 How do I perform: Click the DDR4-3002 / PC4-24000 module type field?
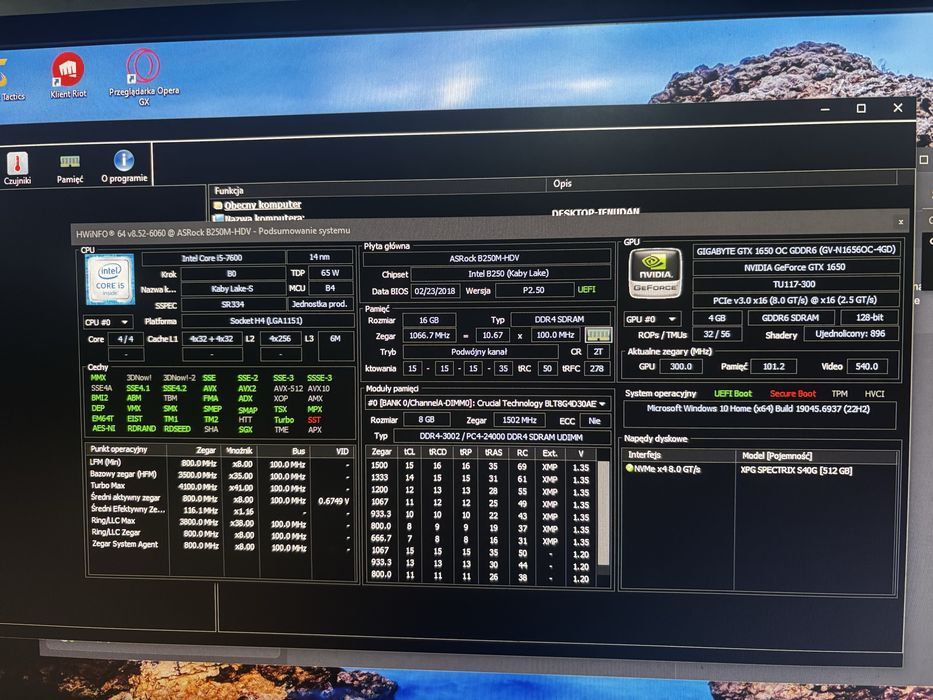coord(500,436)
